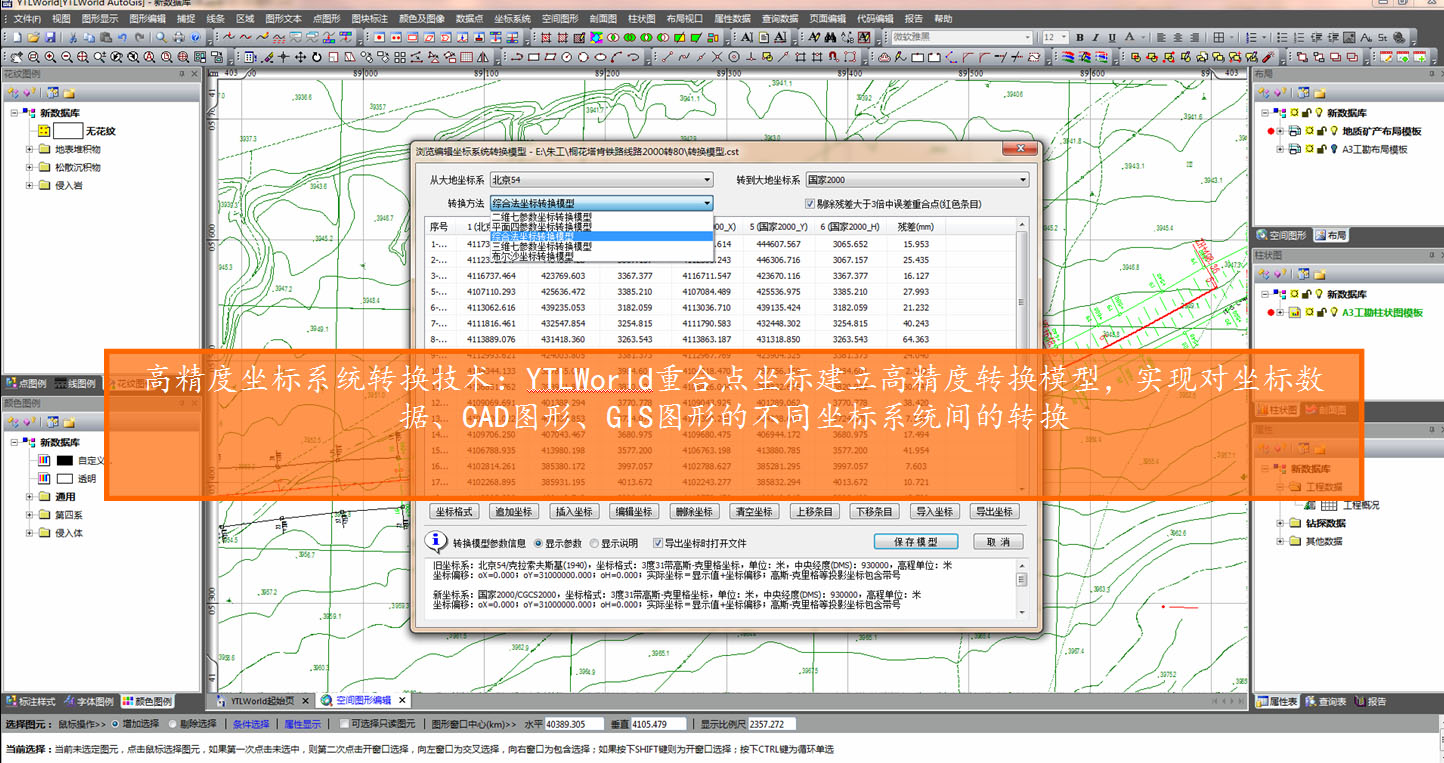Click the Open folder icon in toolbar
Image resolution: width=1444 pixels, height=763 pixels.
(x=33, y=37)
